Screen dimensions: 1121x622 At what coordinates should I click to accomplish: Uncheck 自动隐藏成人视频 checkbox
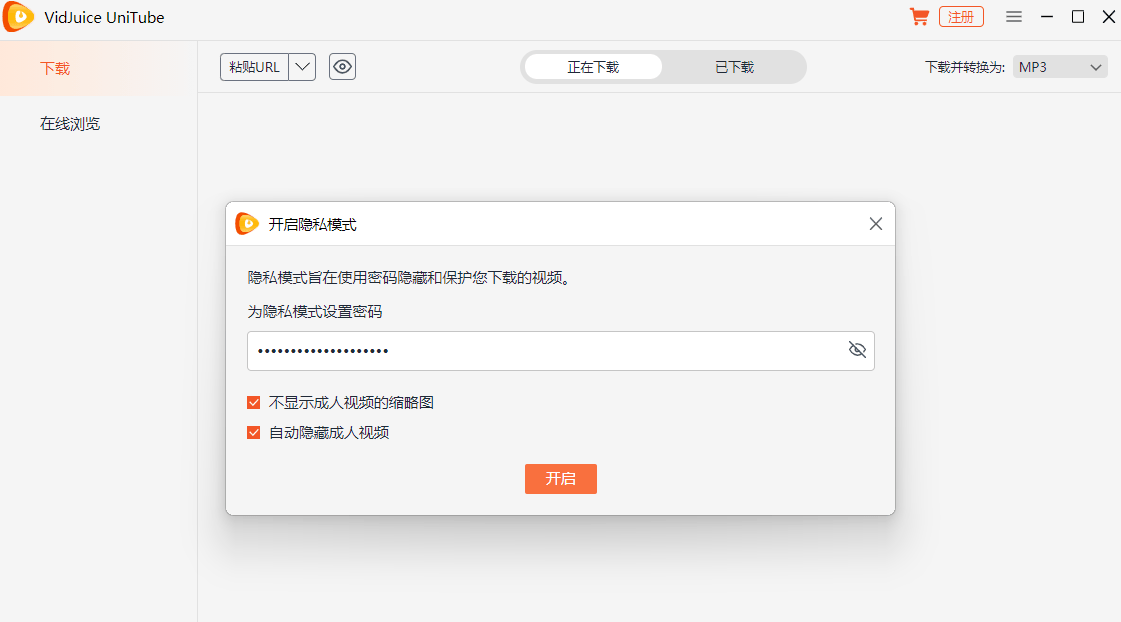tap(254, 433)
